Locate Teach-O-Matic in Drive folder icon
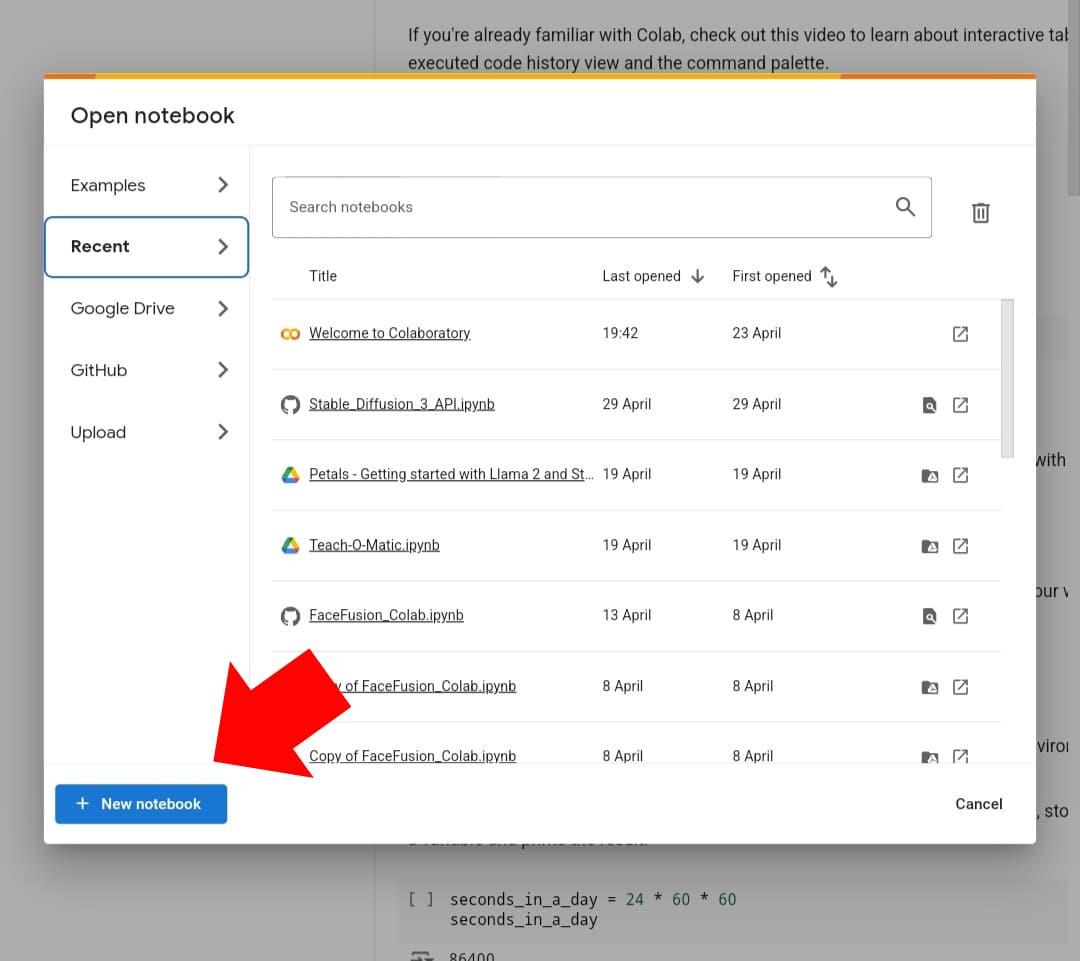Screen dimensions: 1080x961 point(930,546)
